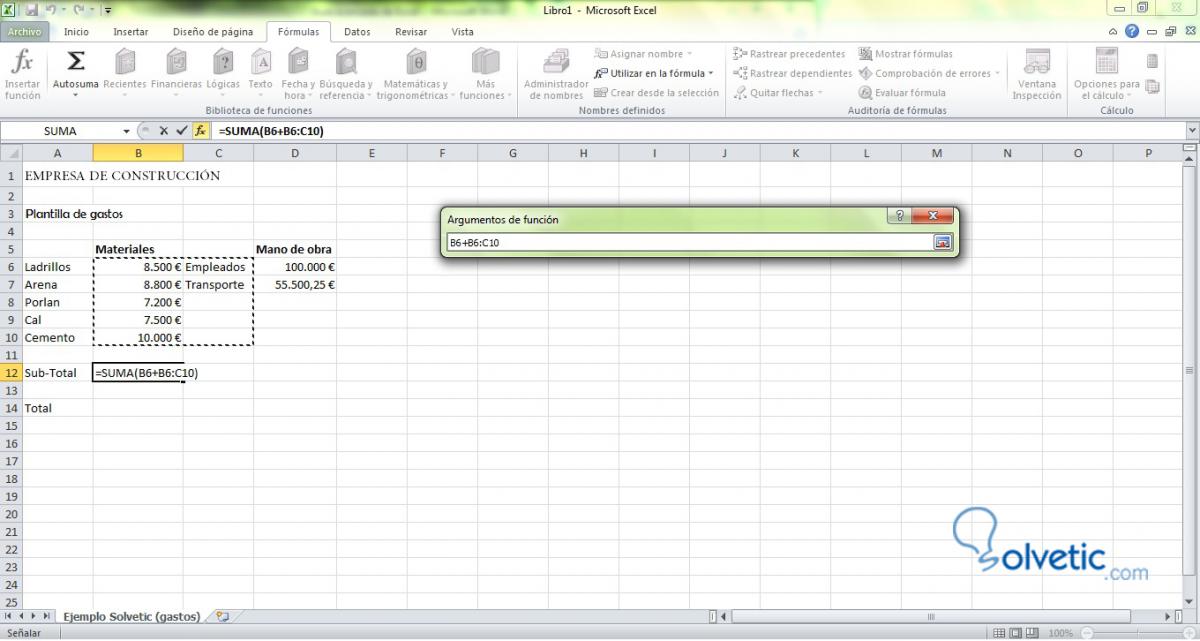Click the Redo icon in quick access toolbar
This screenshot has width=1200, height=641.
tap(78, 9)
